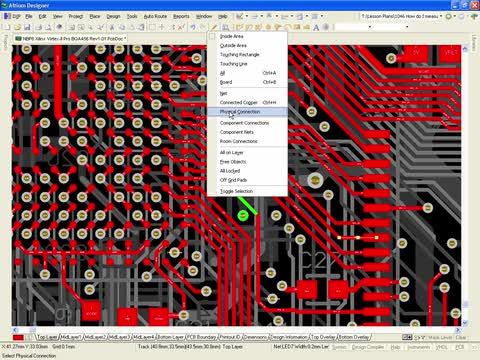
Task: Click the Place Pad icon
Action: pyautogui.click(x=268, y=27)
